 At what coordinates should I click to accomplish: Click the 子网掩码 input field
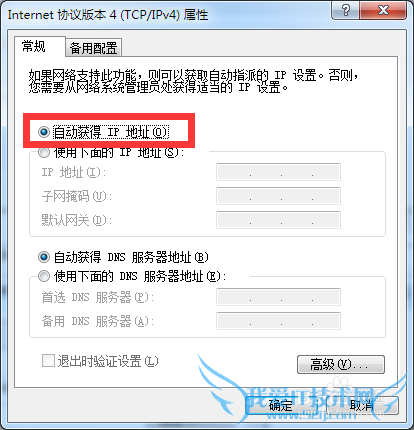point(278,196)
